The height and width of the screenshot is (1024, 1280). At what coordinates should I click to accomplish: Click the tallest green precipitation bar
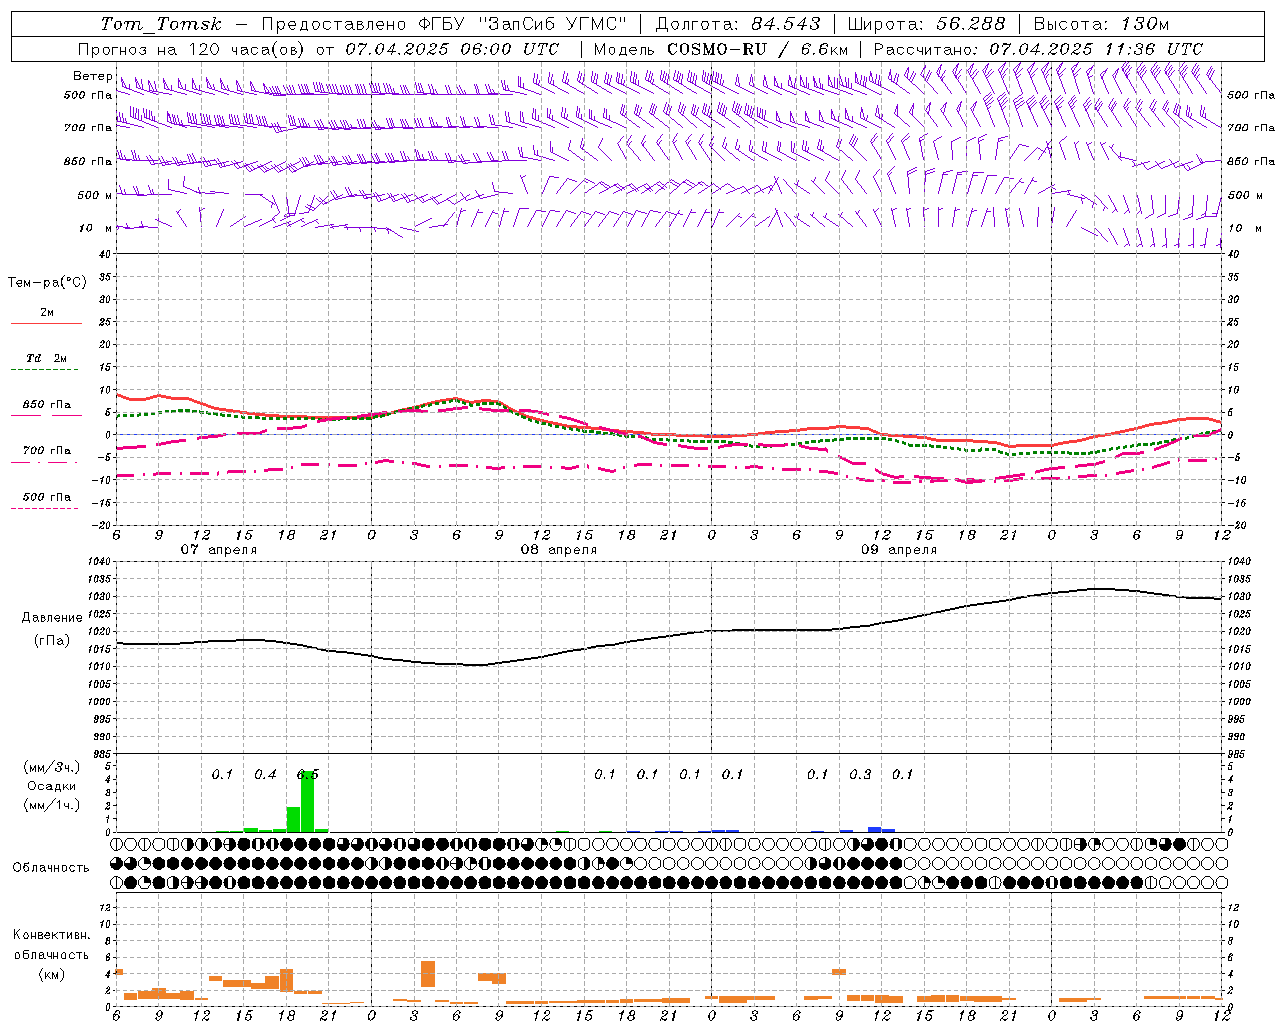(x=307, y=801)
